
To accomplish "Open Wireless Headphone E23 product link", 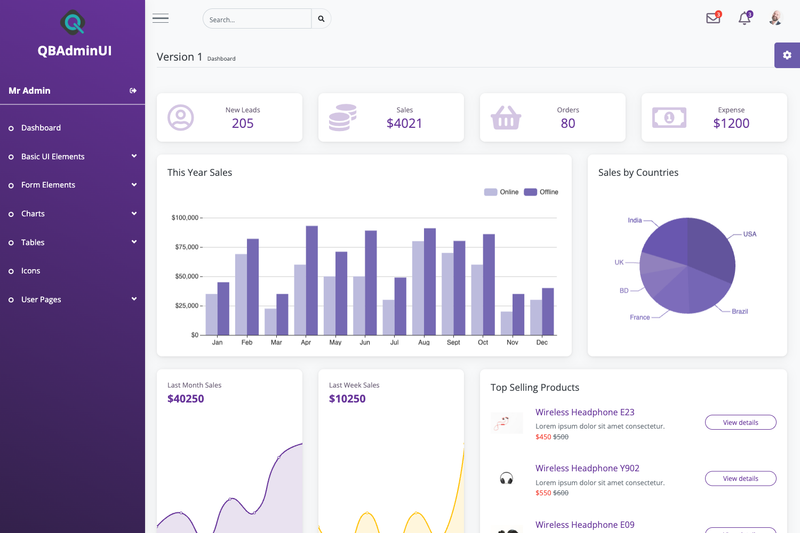I will coord(585,412).
